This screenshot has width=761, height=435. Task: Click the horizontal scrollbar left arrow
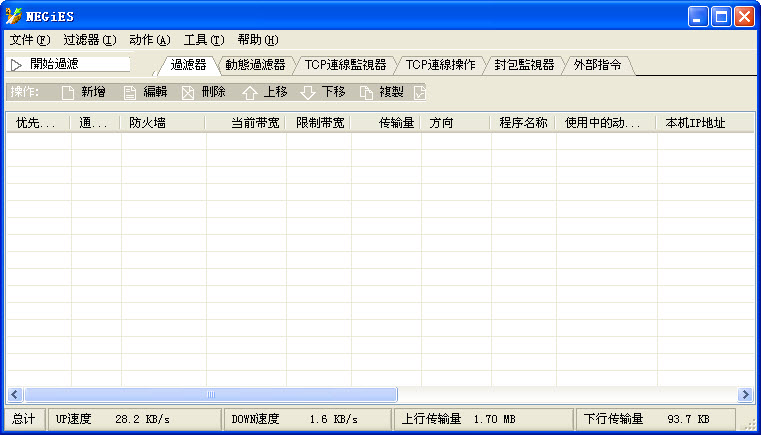point(15,395)
